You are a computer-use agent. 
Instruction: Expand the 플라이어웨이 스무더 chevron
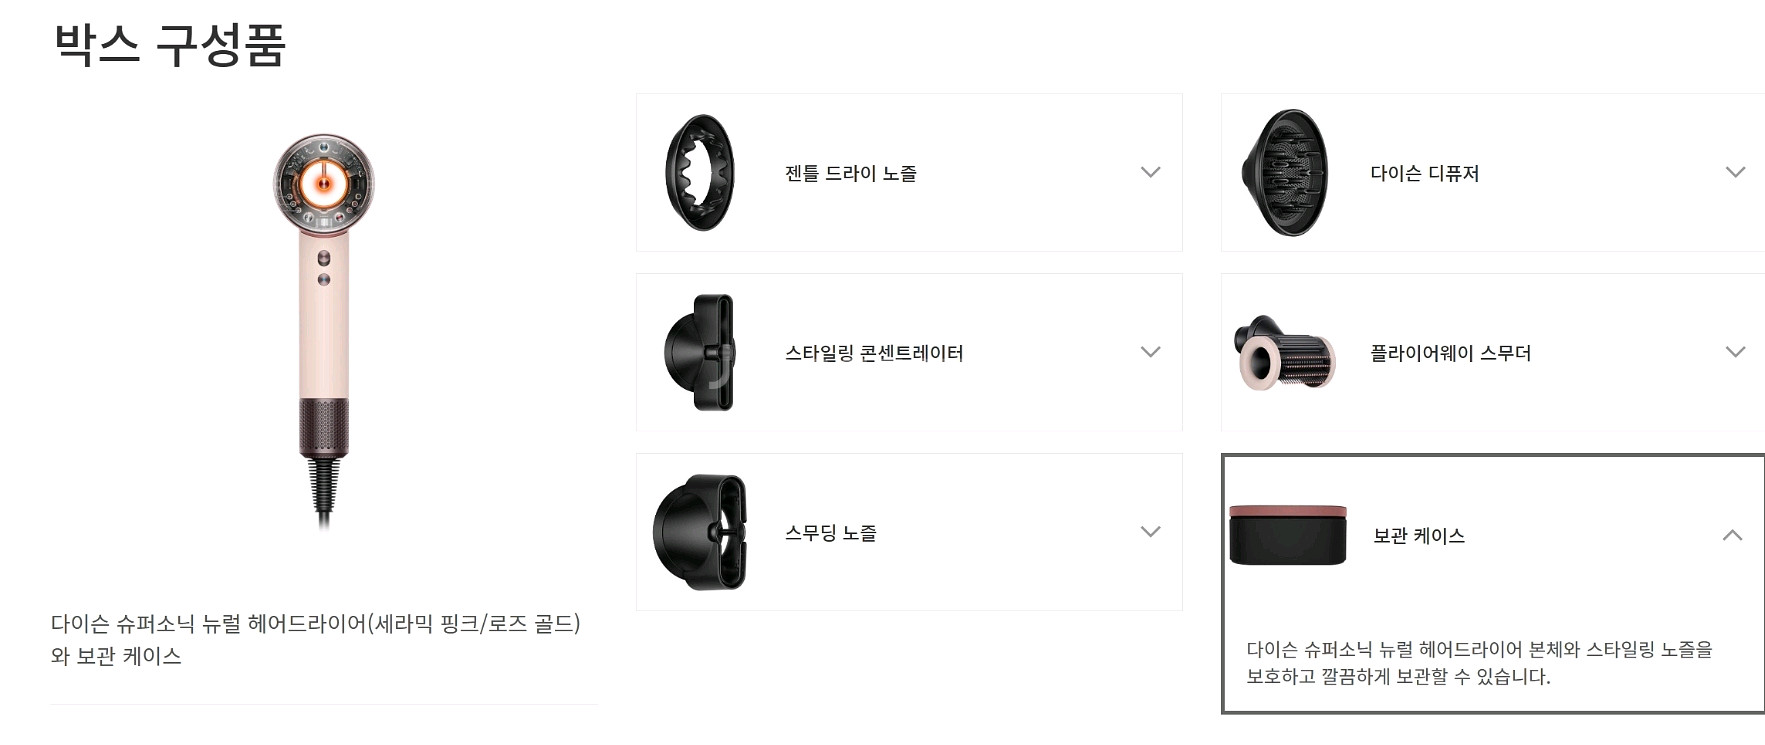pos(1735,352)
